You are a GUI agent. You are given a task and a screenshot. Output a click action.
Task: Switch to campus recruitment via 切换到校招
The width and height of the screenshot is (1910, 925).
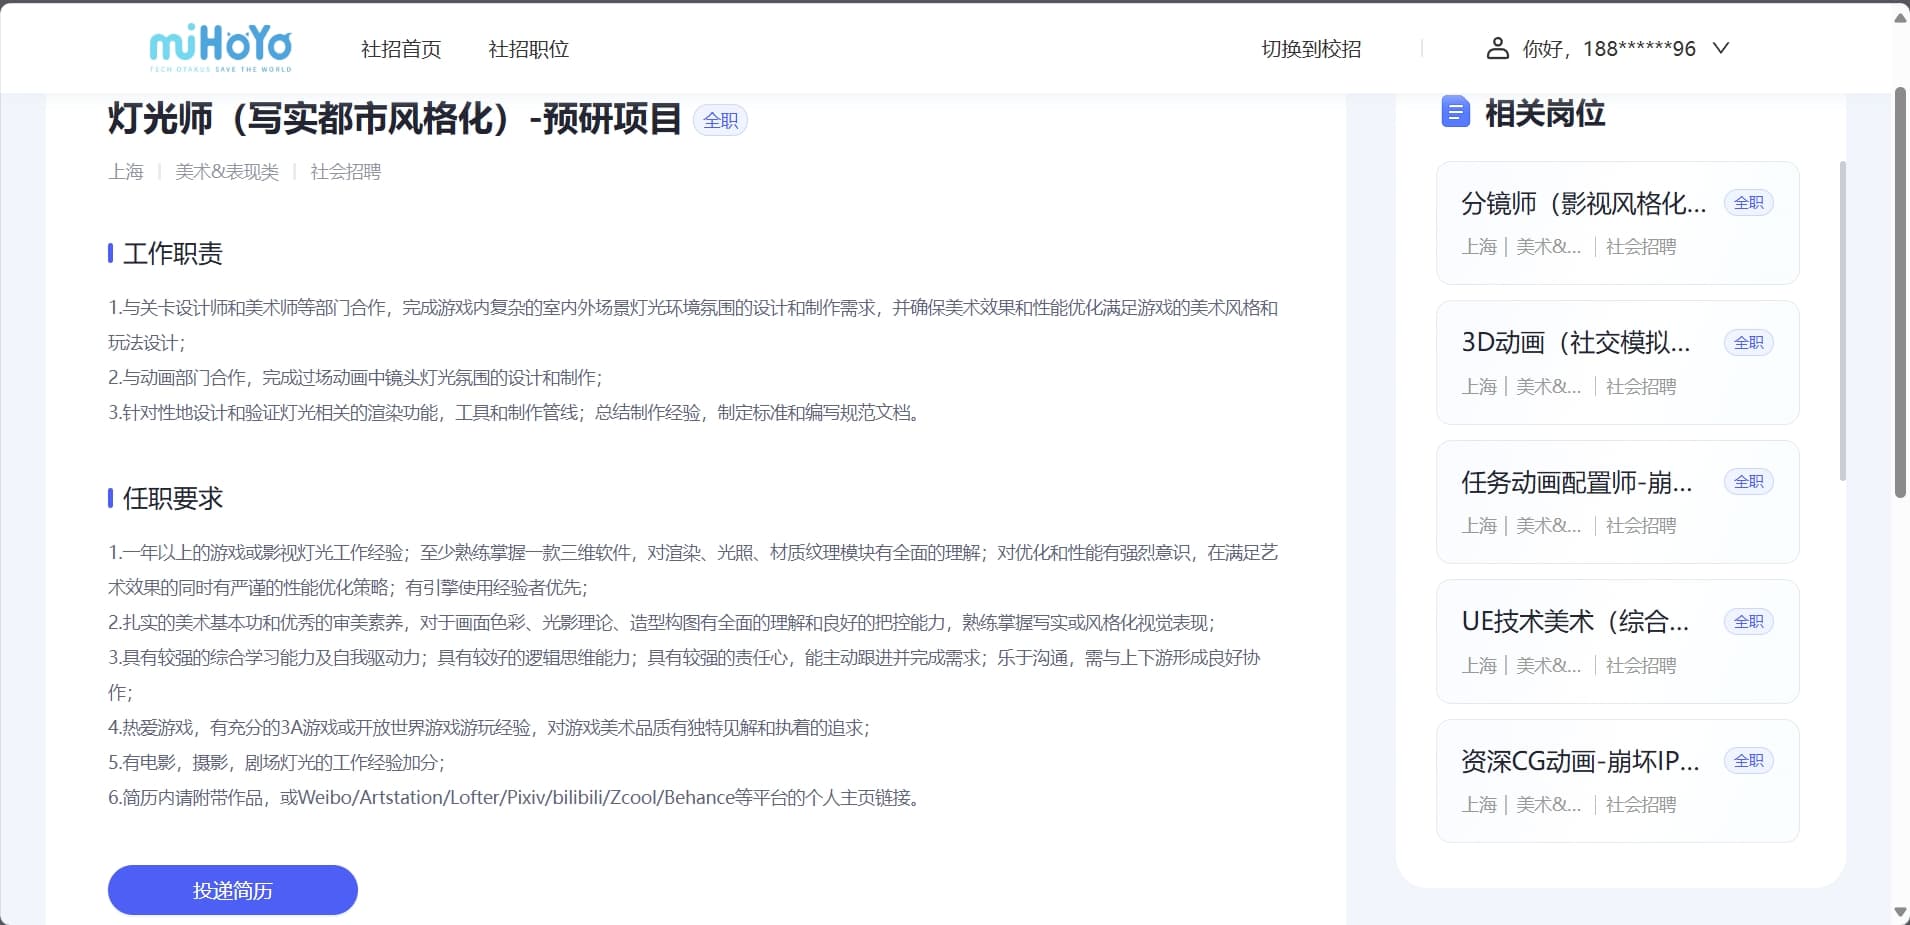[x=1311, y=49]
